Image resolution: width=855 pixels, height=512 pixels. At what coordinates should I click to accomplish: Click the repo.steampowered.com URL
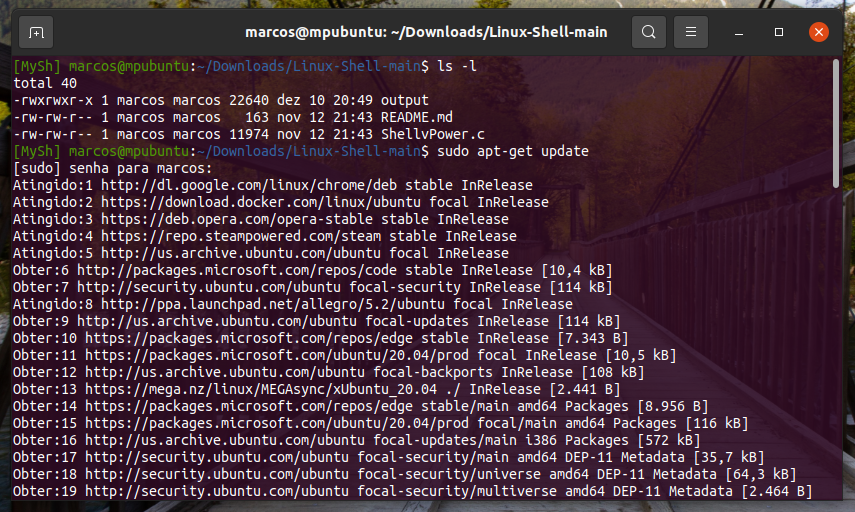241,236
